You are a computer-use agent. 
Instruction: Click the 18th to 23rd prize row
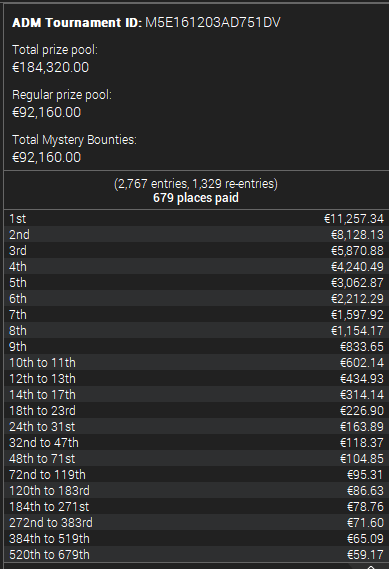(196, 410)
